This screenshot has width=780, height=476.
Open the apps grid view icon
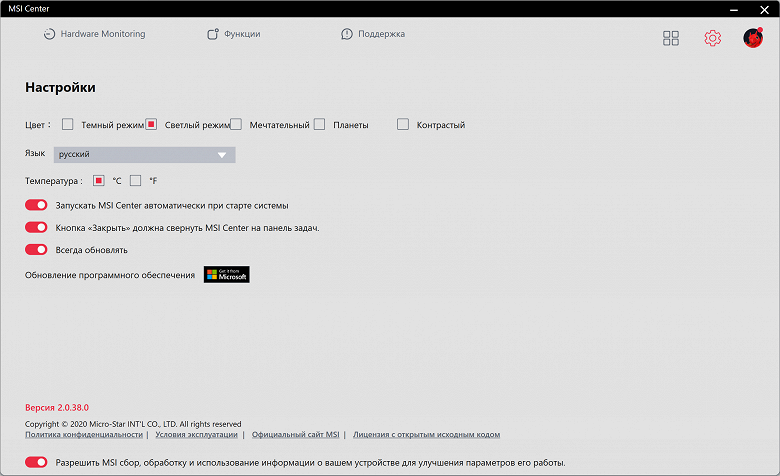click(x=671, y=38)
